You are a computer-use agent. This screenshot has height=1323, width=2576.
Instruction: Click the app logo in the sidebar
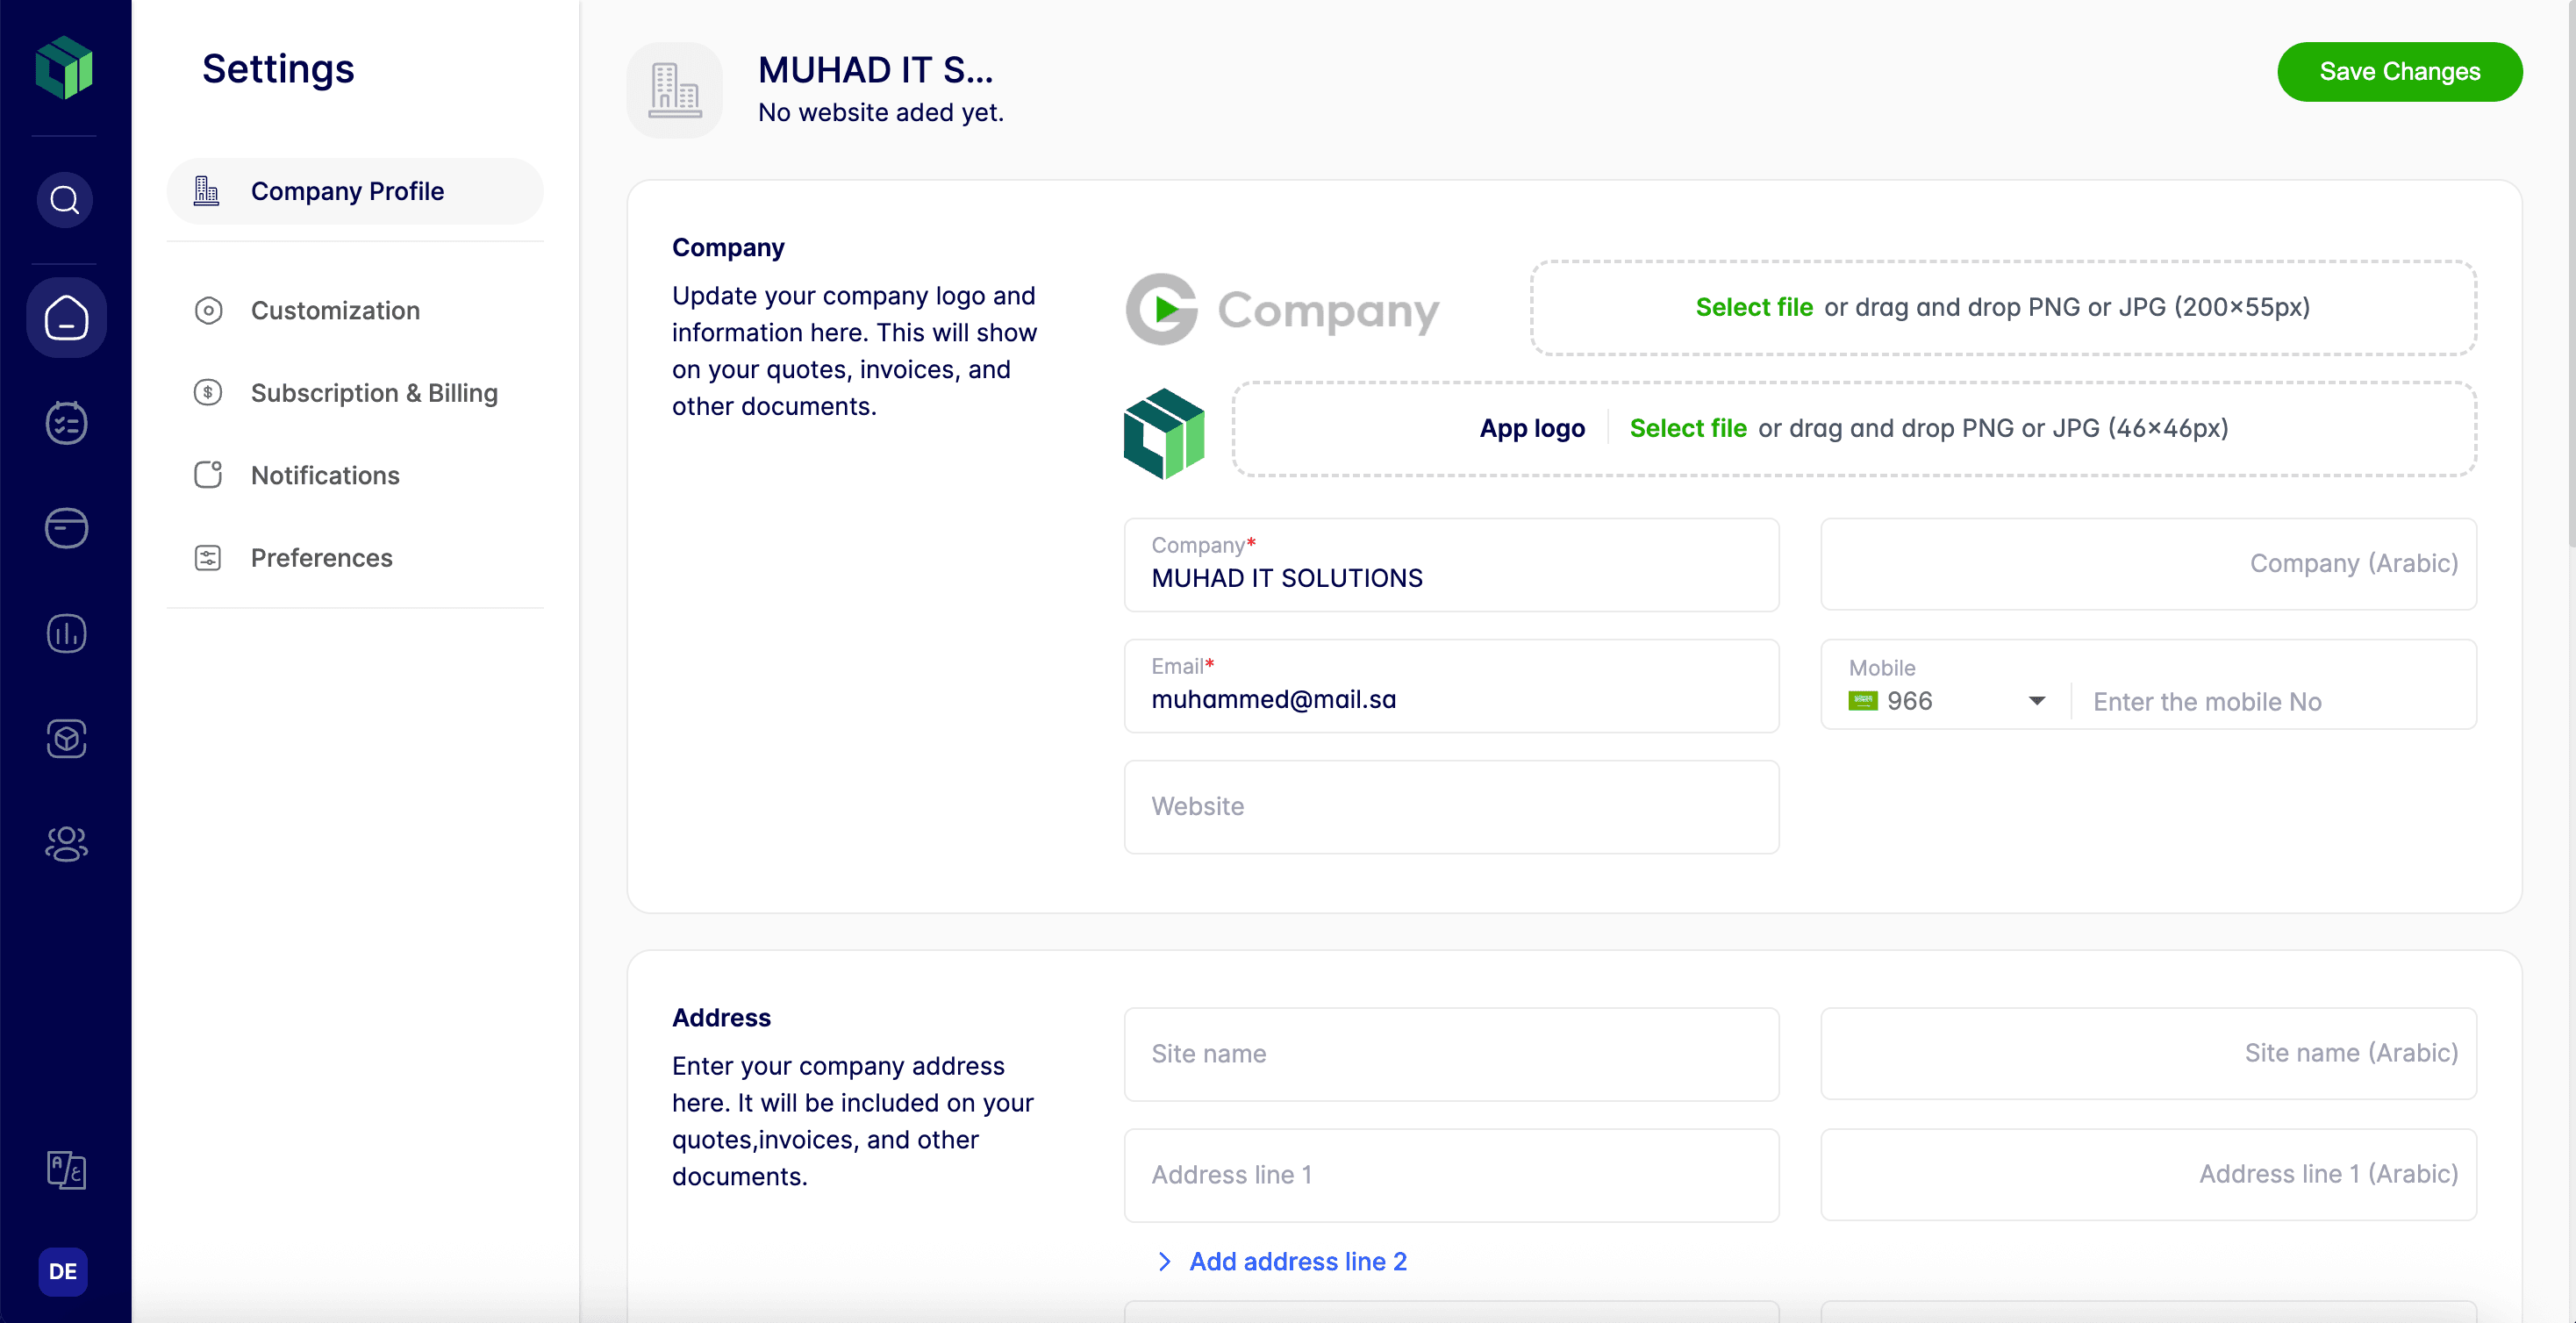tap(64, 68)
